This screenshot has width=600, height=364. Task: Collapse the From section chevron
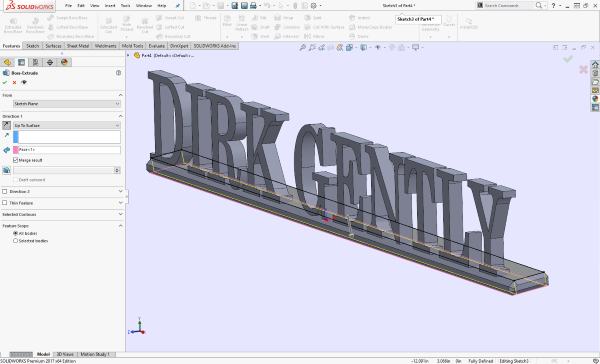[121, 95]
